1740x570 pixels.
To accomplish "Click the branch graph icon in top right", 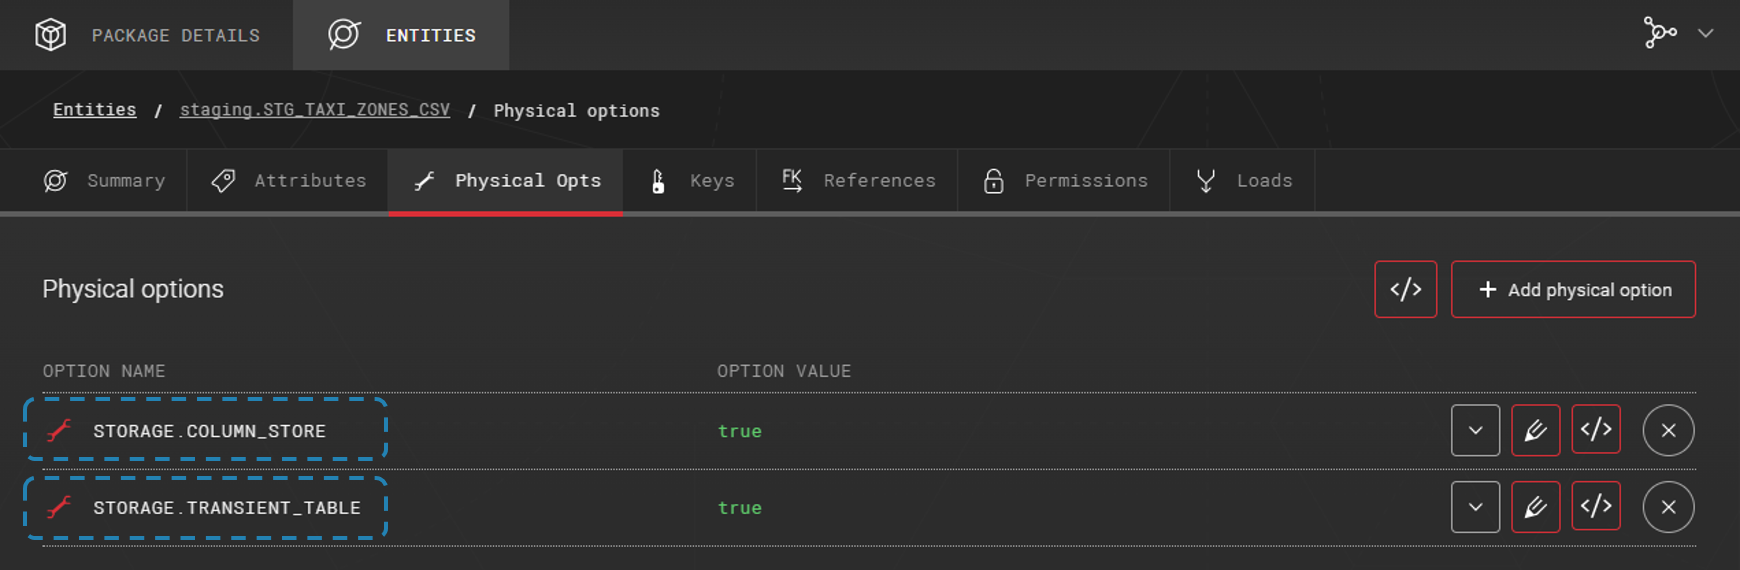I will coord(1659,33).
